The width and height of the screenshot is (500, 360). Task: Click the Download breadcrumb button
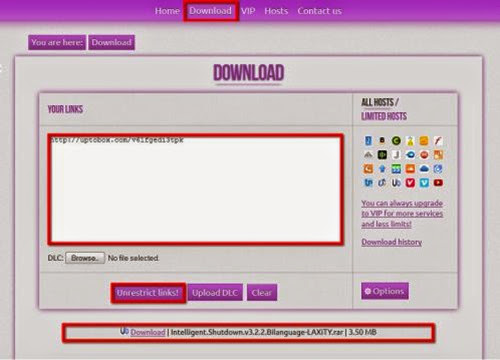(x=111, y=42)
